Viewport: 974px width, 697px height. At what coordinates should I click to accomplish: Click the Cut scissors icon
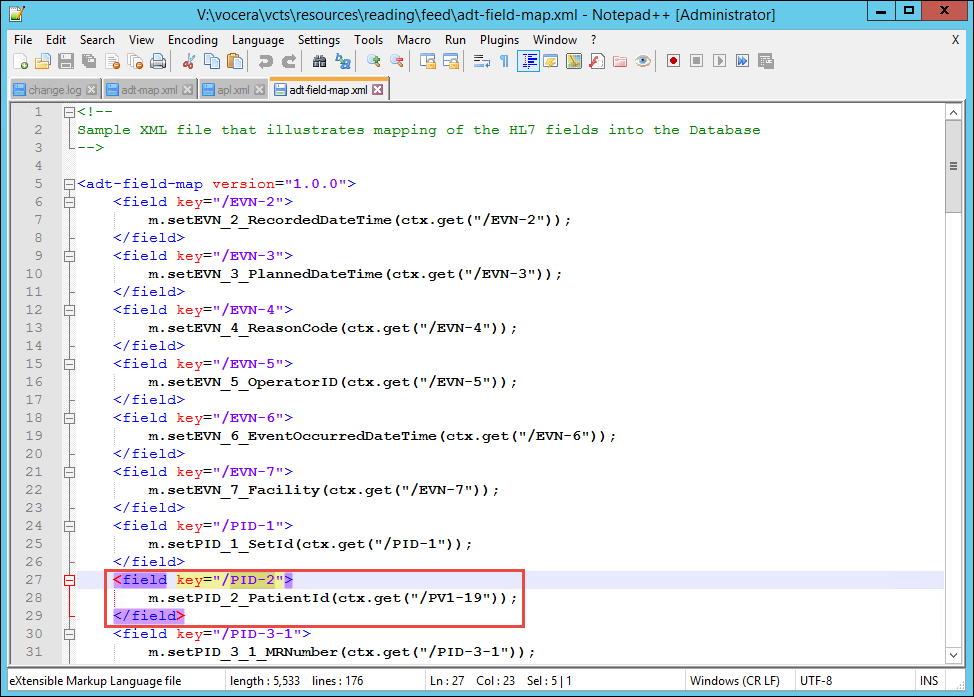click(188, 62)
